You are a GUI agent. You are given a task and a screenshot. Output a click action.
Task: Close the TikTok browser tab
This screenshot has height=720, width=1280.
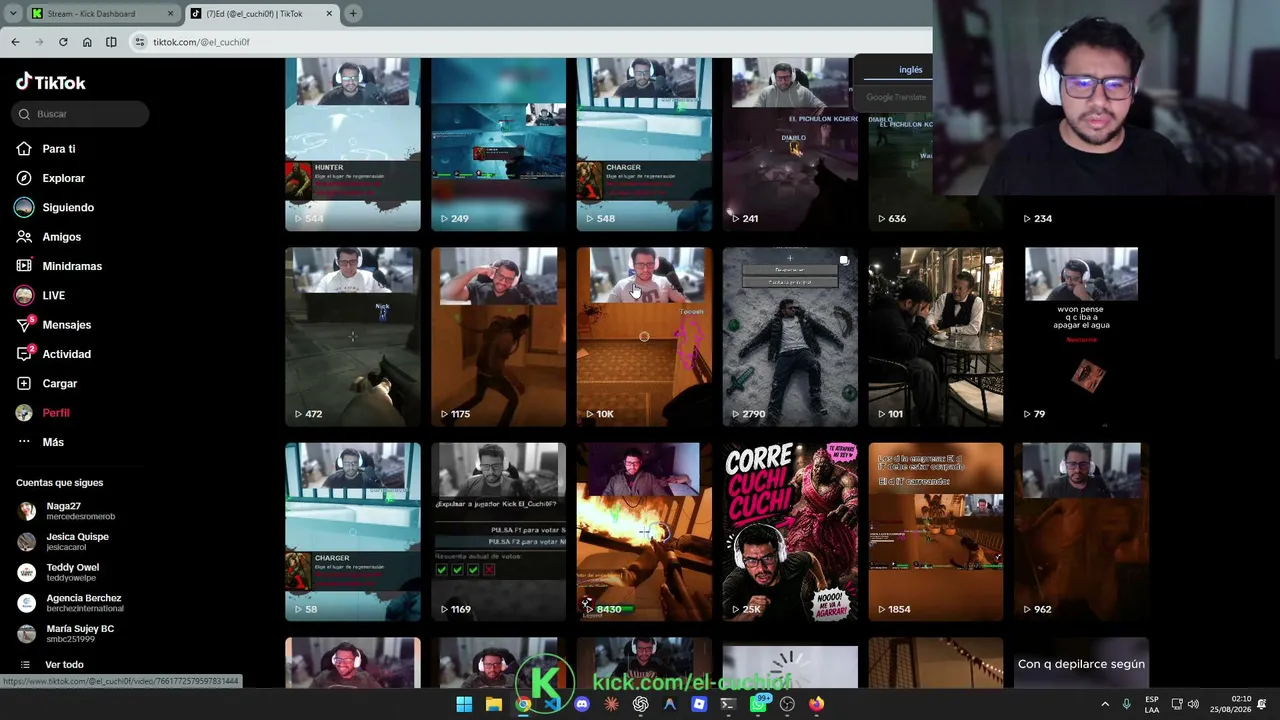pyautogui.click(x=329, y=14)
